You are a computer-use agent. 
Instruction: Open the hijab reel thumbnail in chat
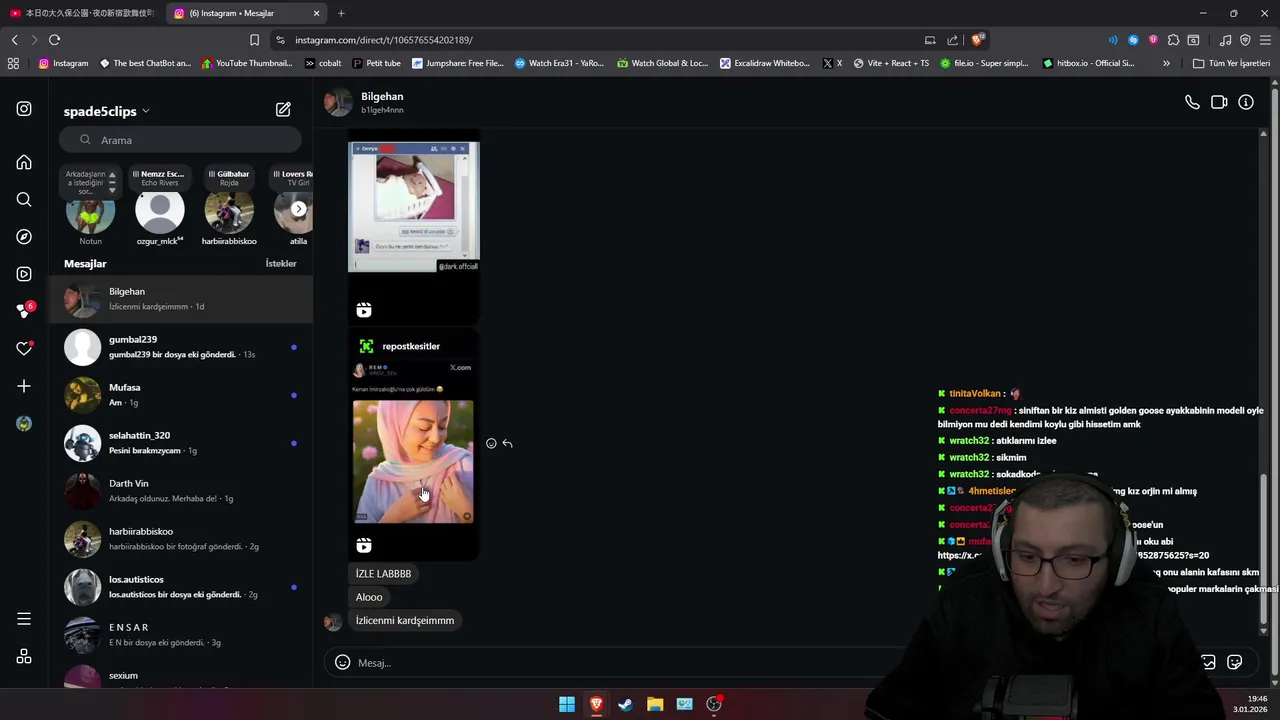tap(413, 461)
